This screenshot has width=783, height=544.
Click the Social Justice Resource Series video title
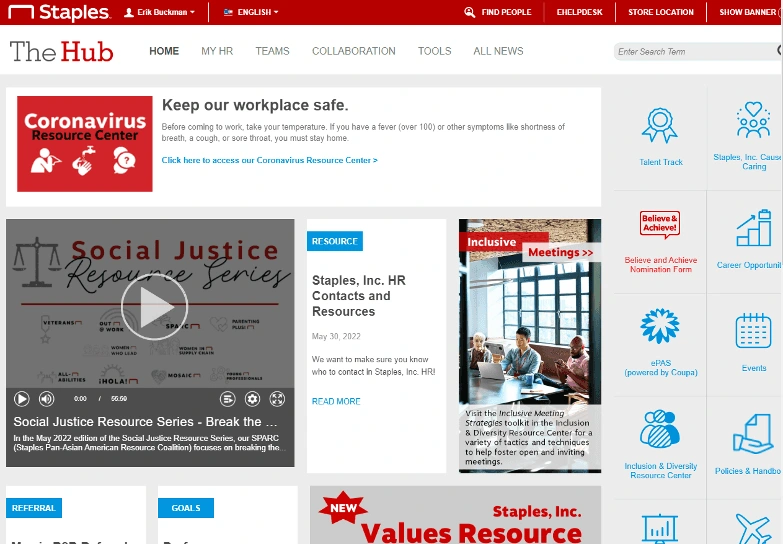145,422
